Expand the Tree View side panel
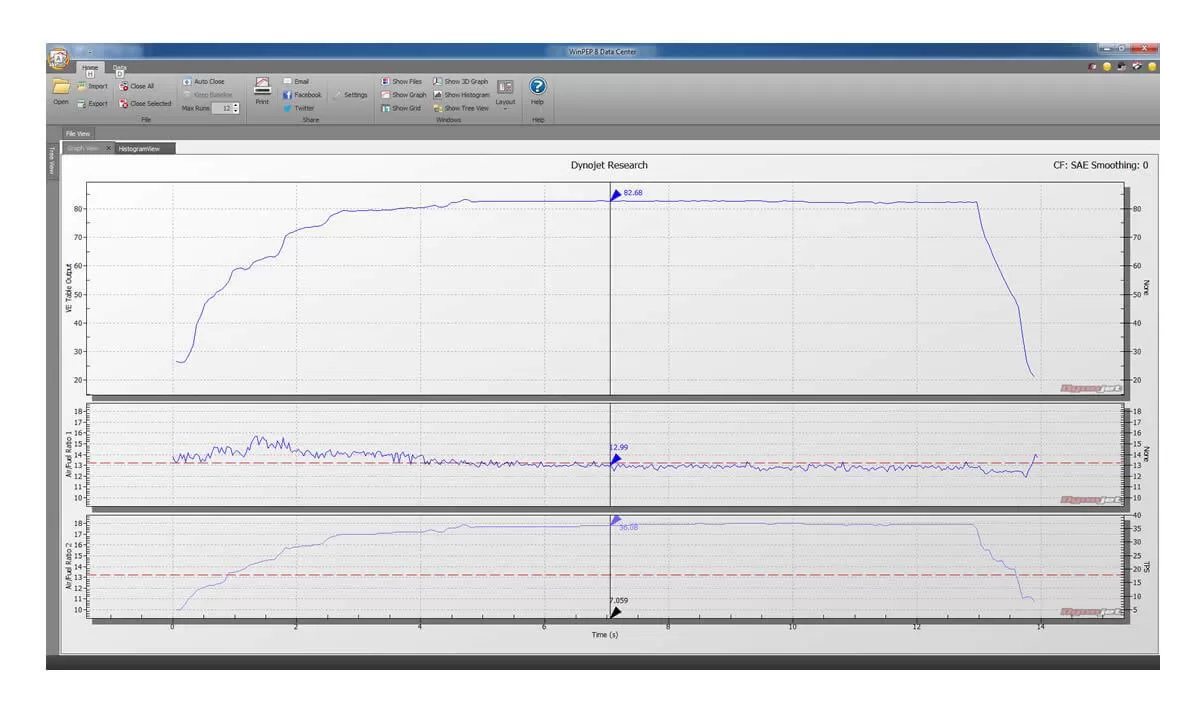 pos(52,161)
